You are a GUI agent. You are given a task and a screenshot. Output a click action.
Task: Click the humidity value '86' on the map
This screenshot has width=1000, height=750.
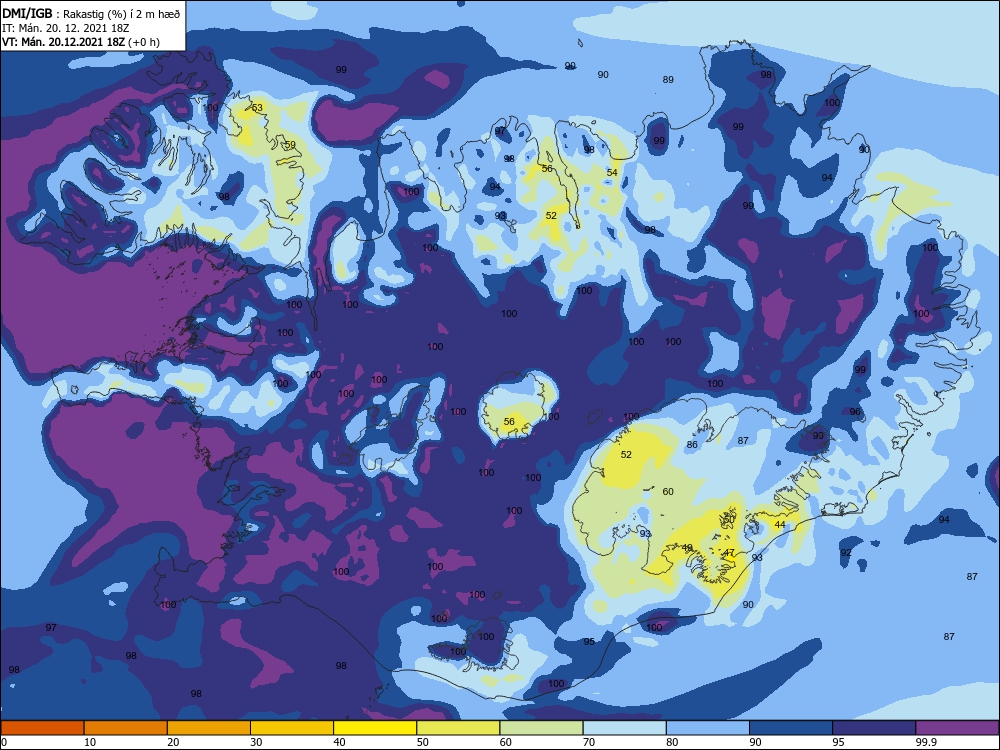[692, 445]
